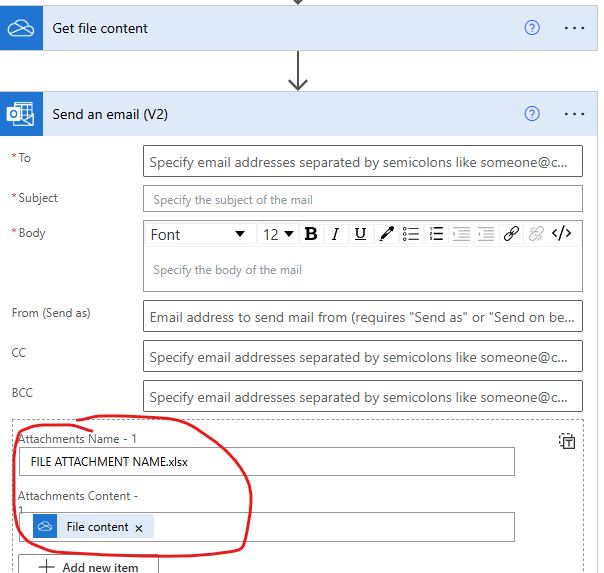Insert a bulleted list
The image size is (604, 573).
pos(411,234)
